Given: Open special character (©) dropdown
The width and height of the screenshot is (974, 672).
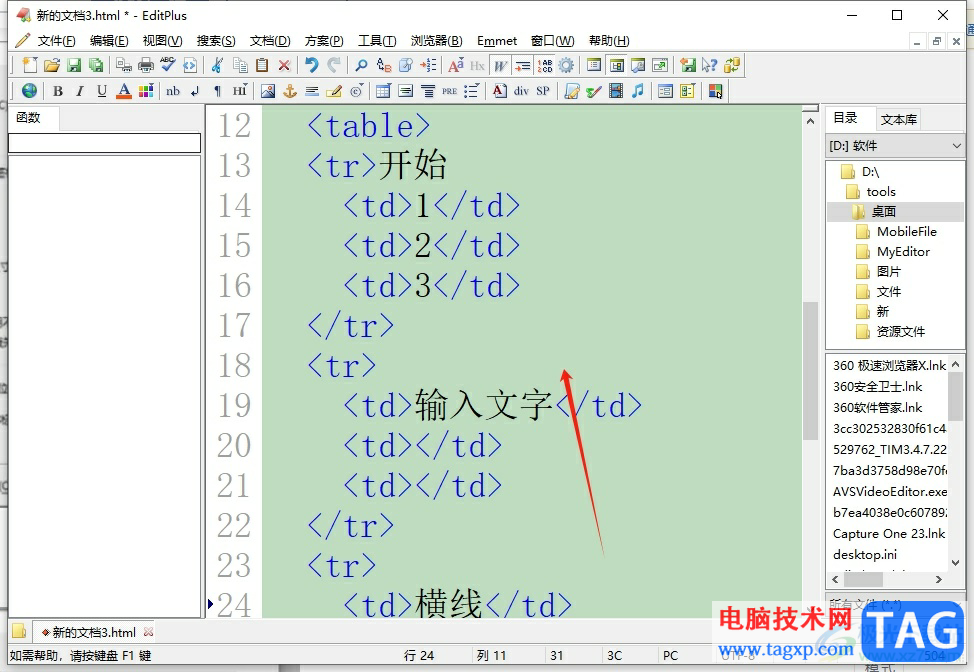Looking at the screenshot, I should [x=357, y=91].
